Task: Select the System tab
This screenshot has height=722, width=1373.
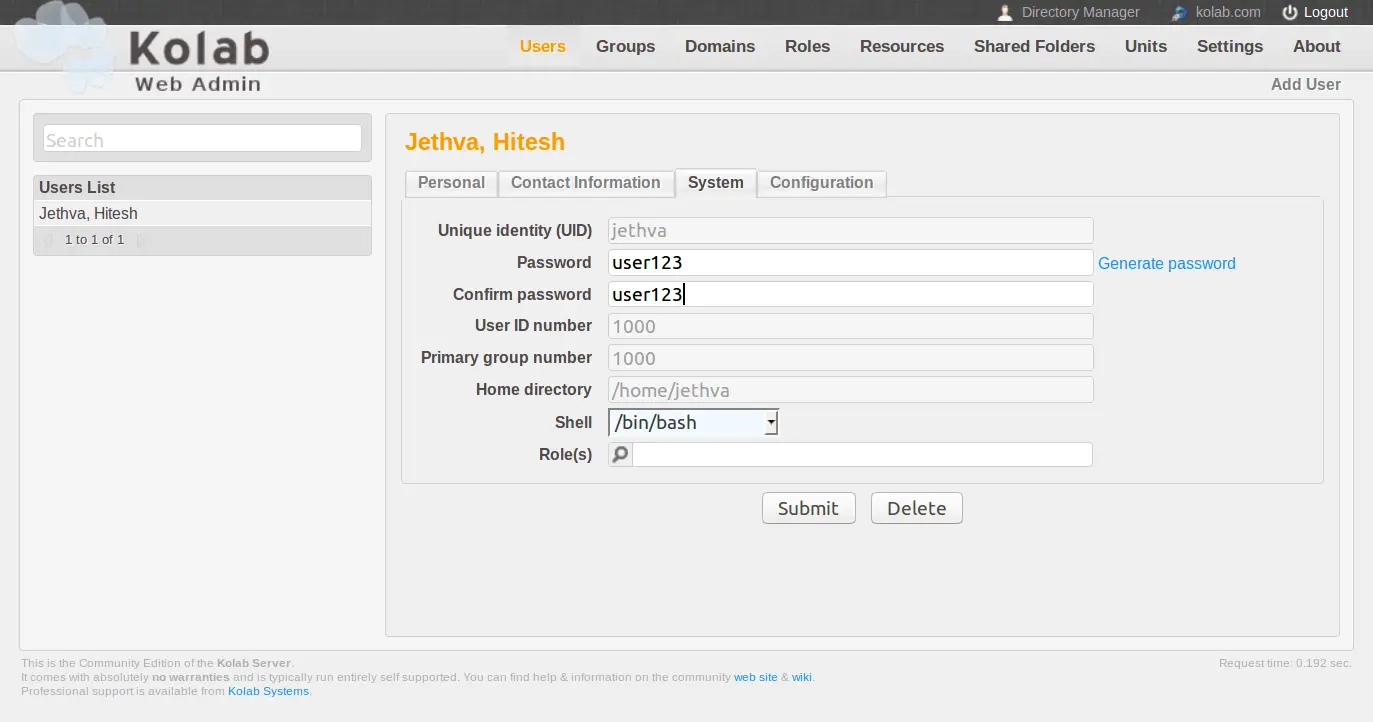Action: pos(715,183)
